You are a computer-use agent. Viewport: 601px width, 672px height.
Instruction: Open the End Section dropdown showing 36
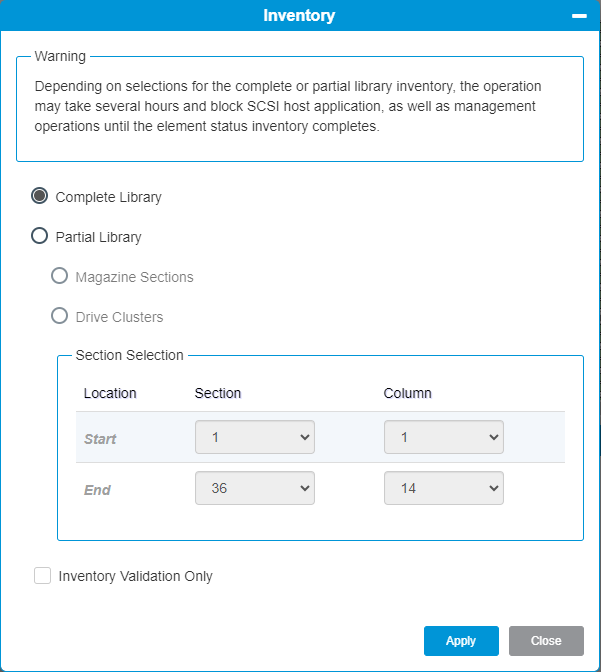tap(255, 488)
